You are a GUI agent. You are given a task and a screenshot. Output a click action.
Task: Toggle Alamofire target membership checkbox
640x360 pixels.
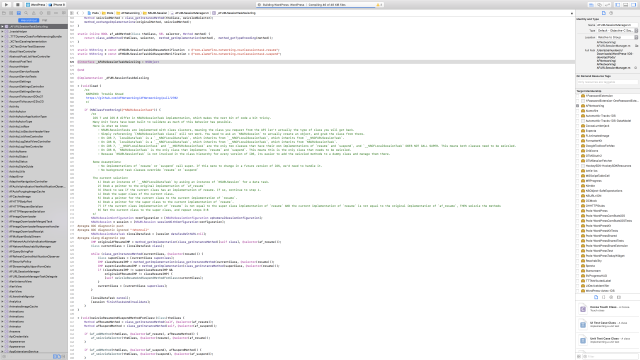(578, 111)
